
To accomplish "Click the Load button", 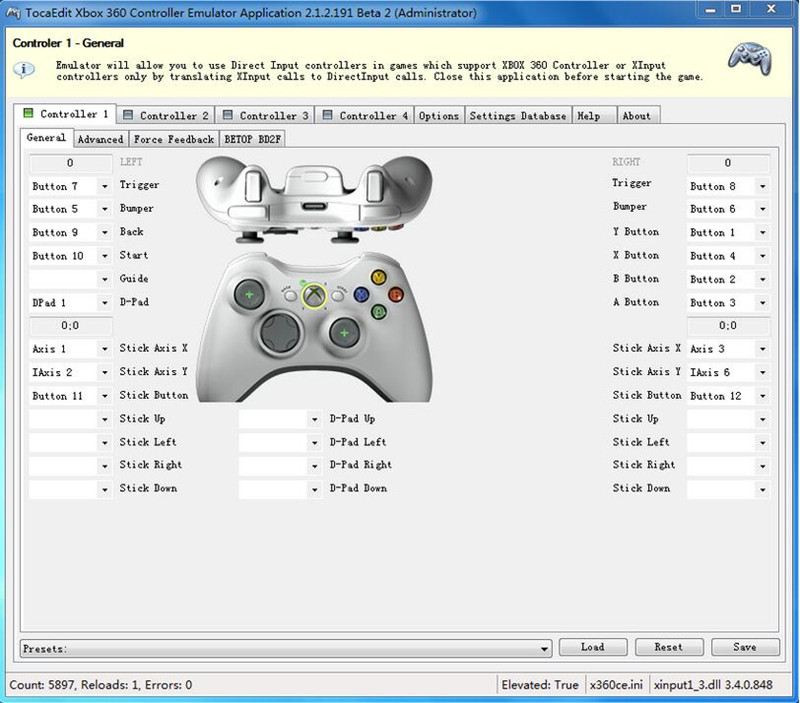I will (592, 647).
